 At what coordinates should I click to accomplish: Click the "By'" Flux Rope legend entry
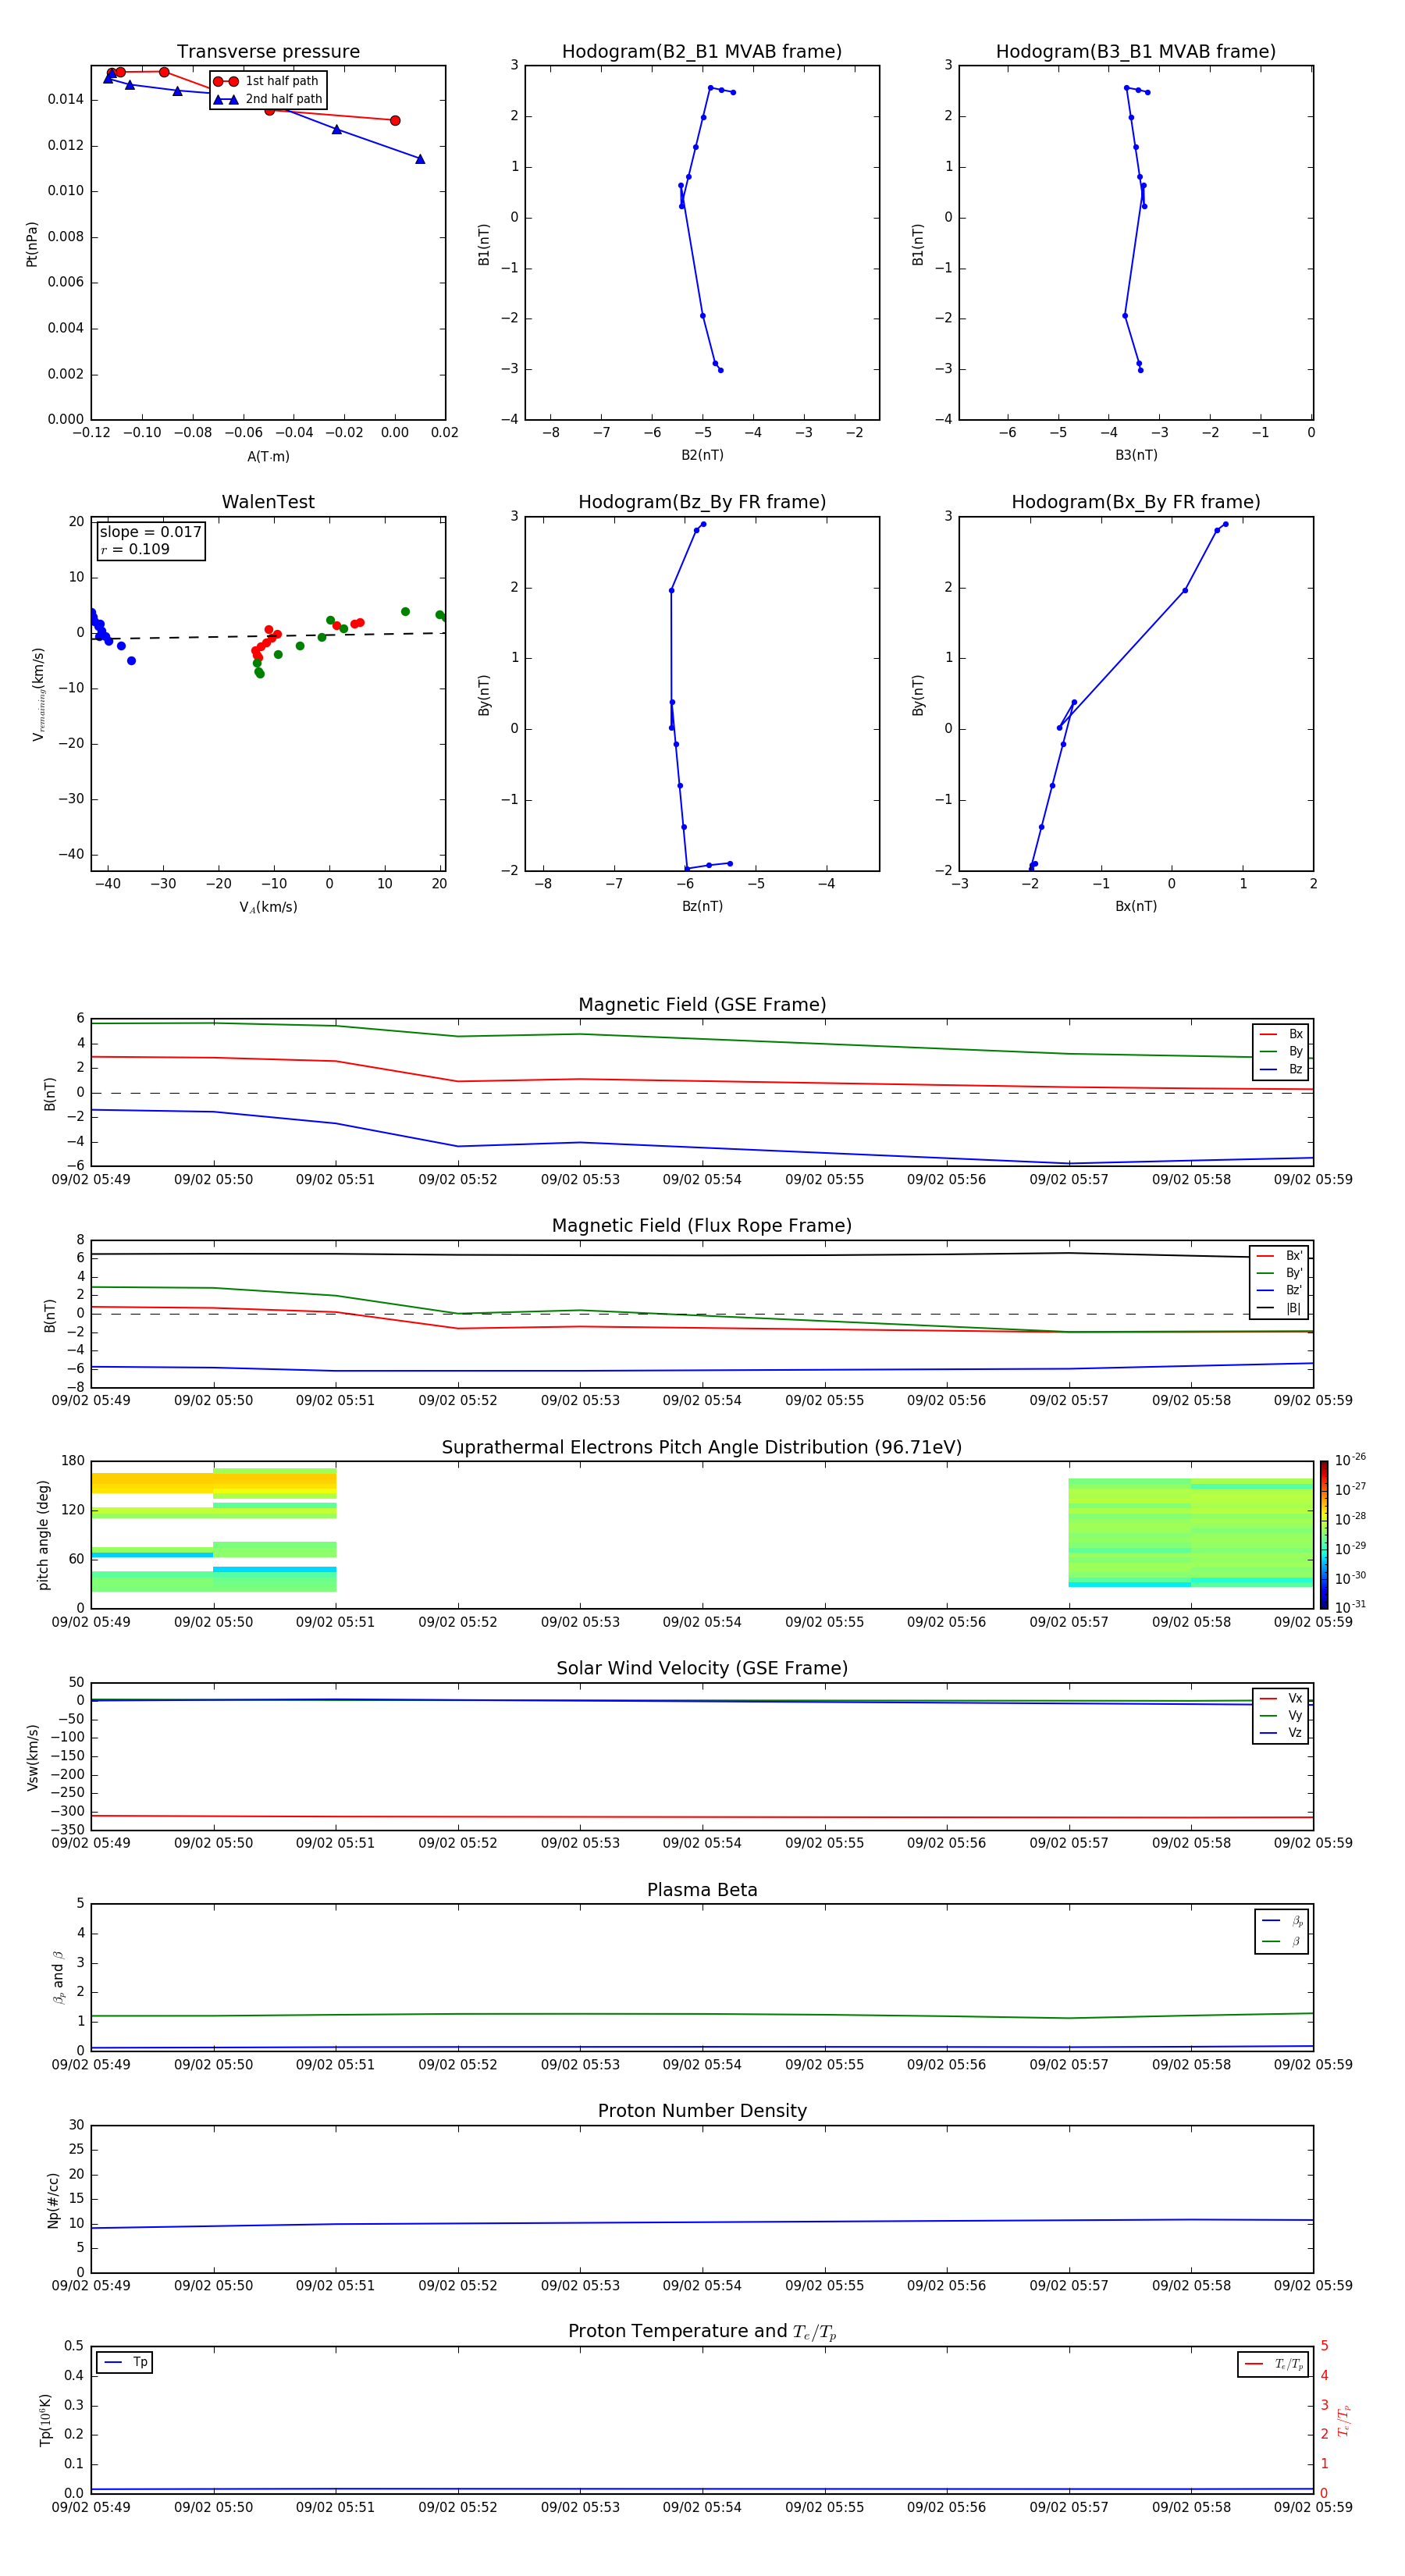[x=1279, y=1273]
